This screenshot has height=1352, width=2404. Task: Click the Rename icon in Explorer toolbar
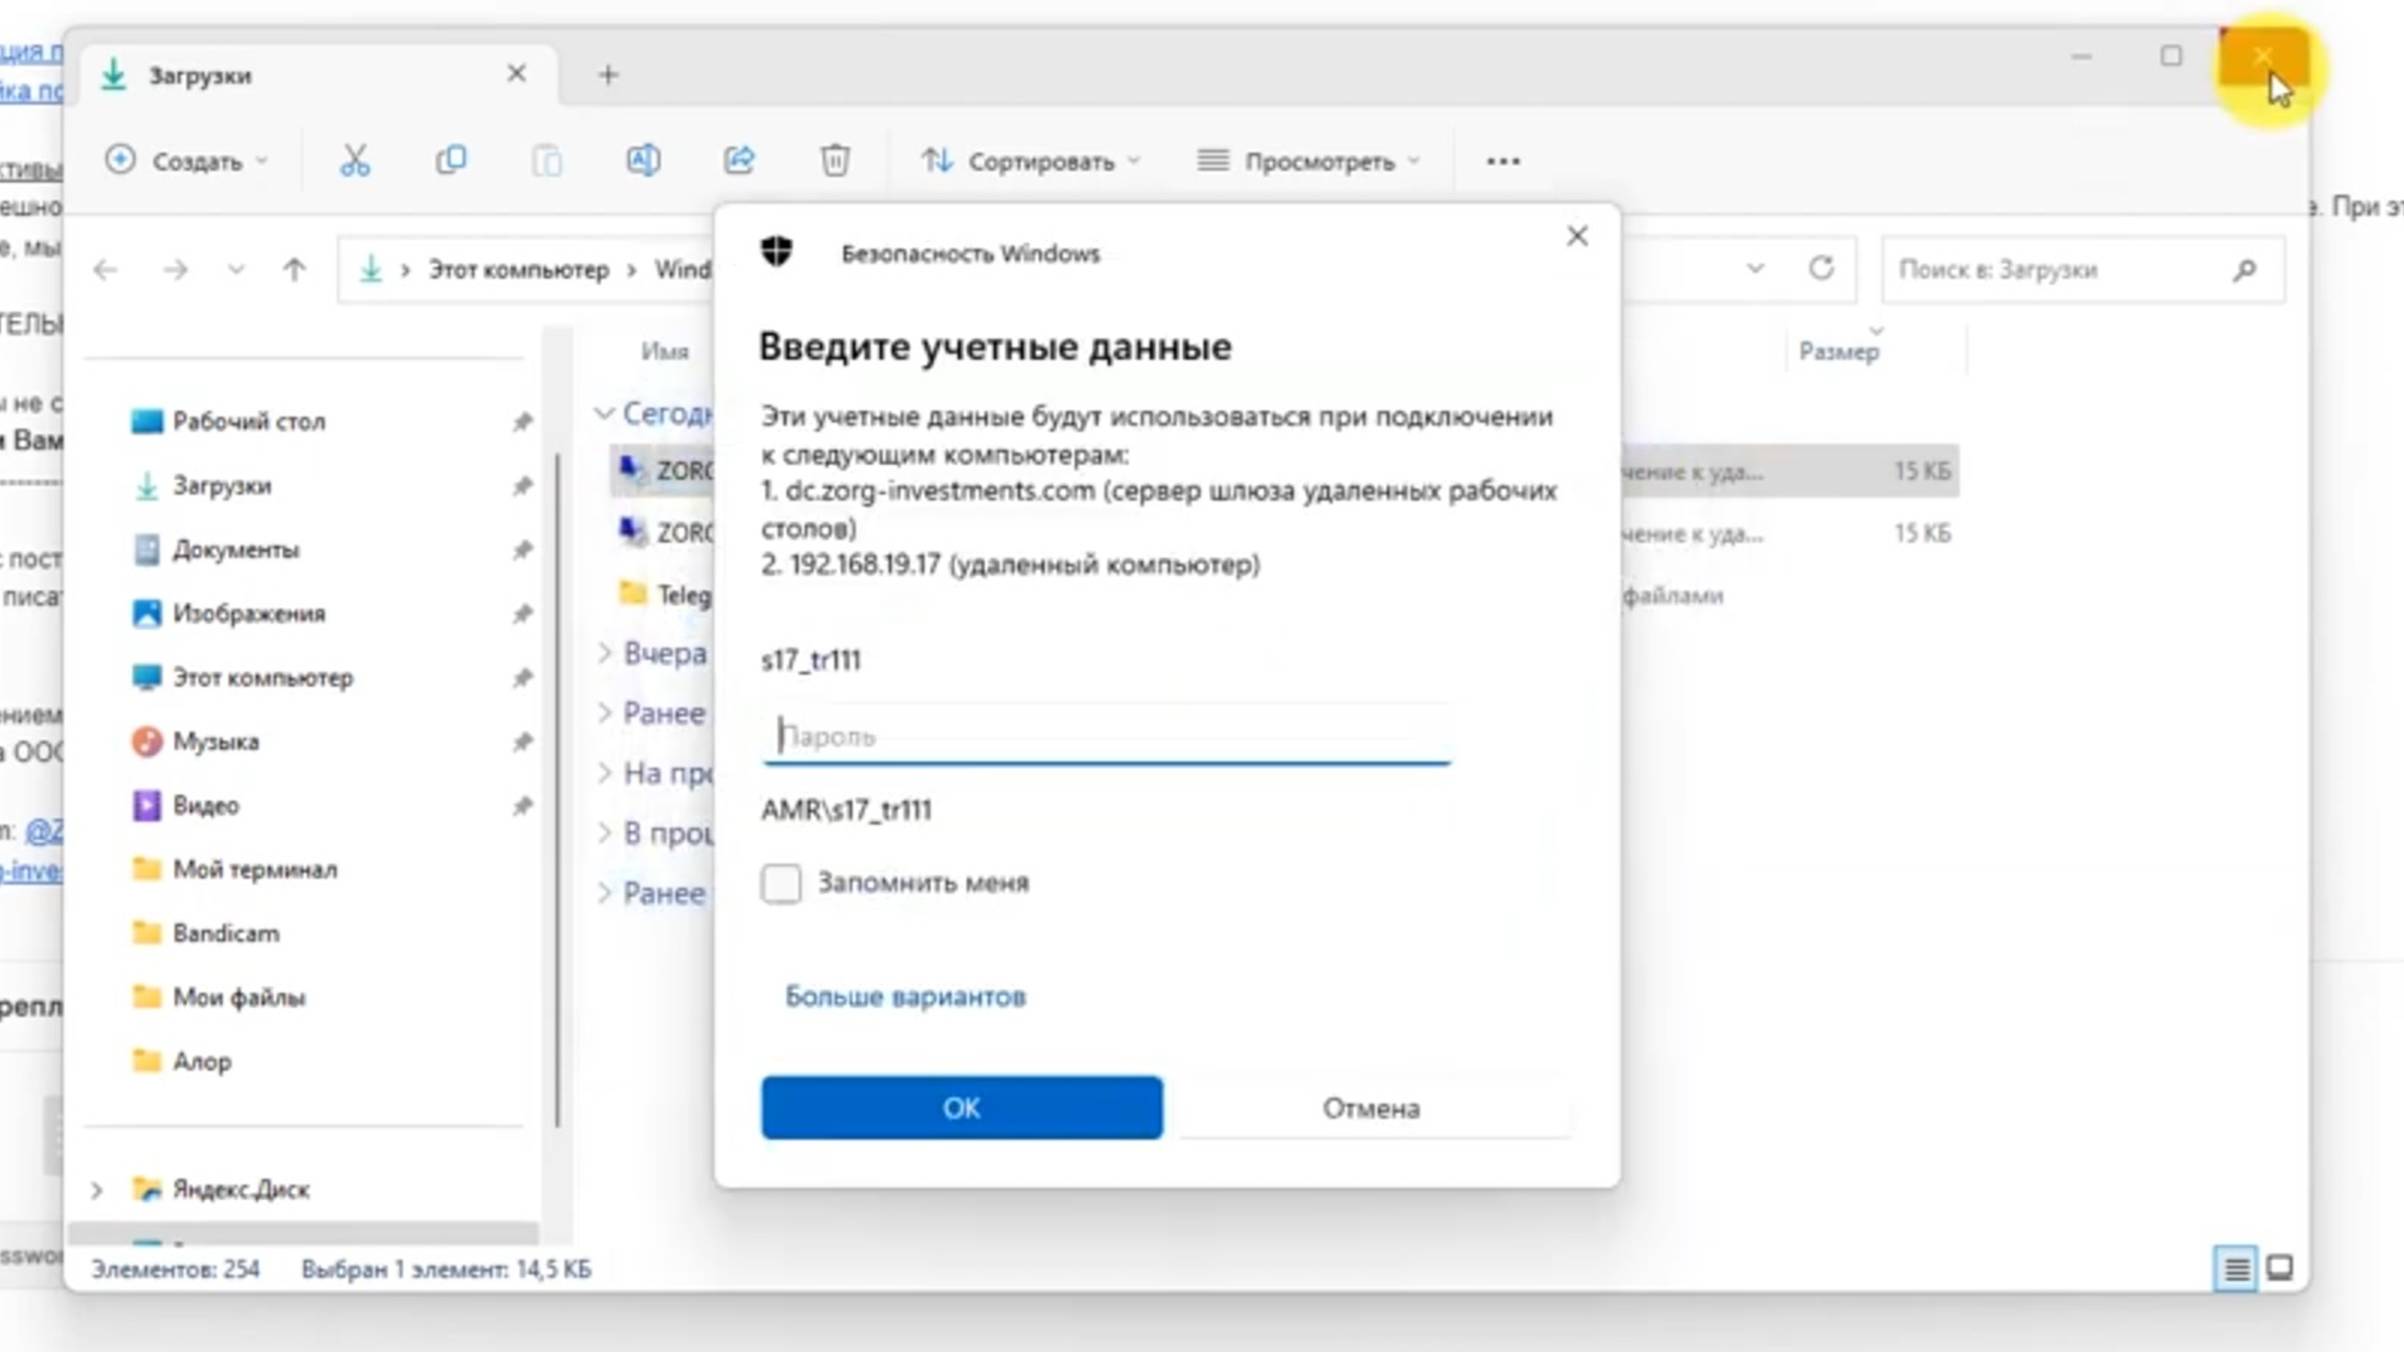643,160
